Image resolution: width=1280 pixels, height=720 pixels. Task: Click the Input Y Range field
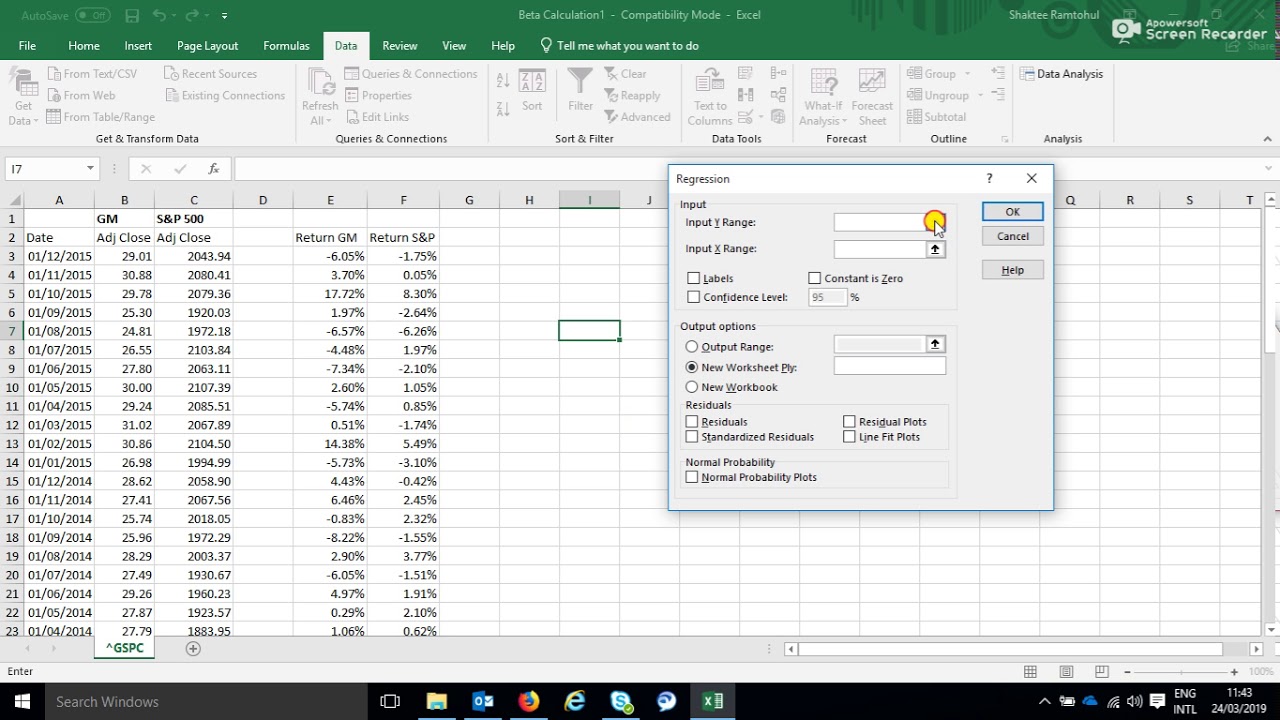(880, 223)
